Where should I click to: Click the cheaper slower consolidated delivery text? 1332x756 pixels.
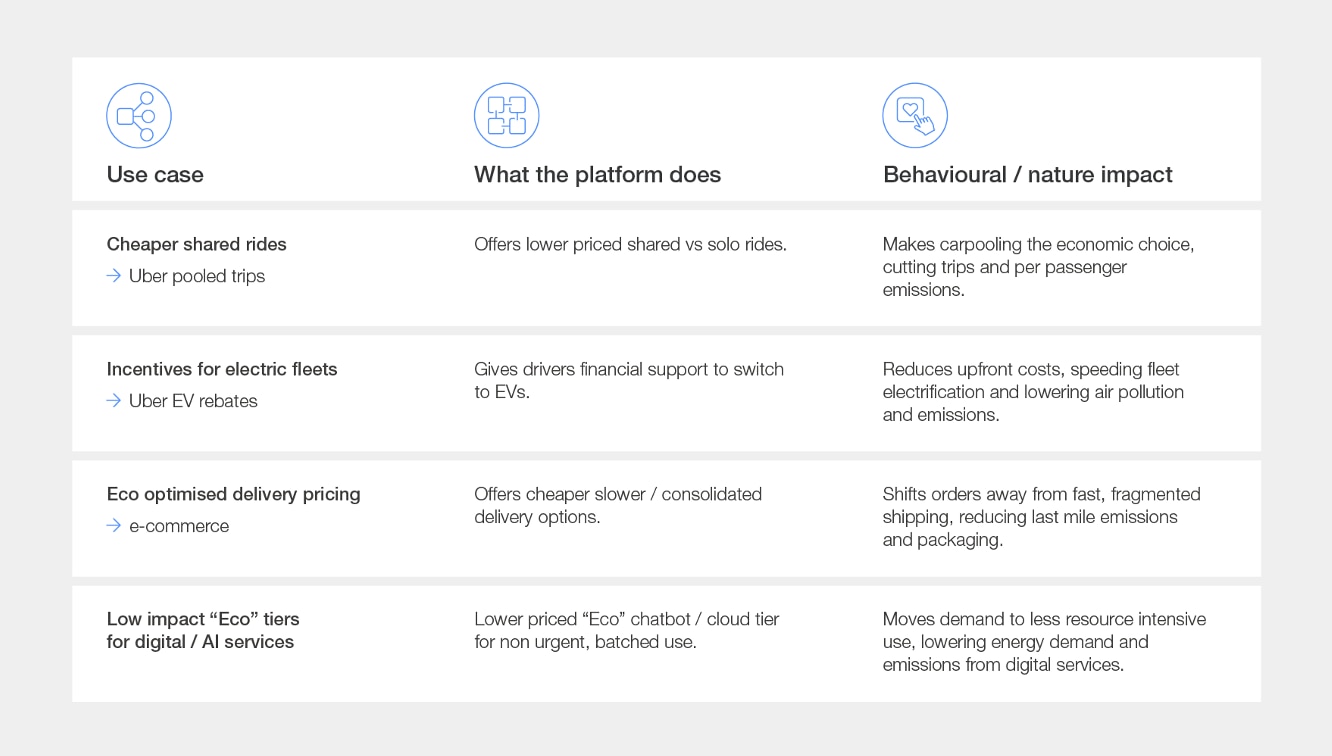(617, 505)
